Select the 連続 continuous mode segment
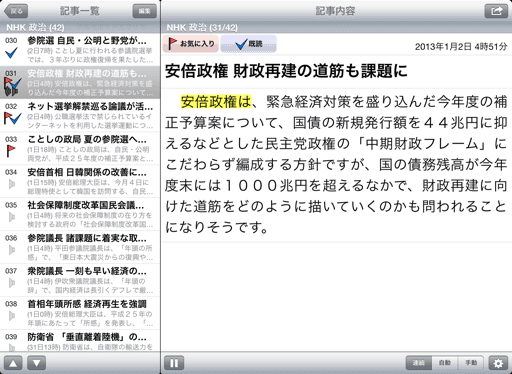512x374 pixels. point(419,363)
